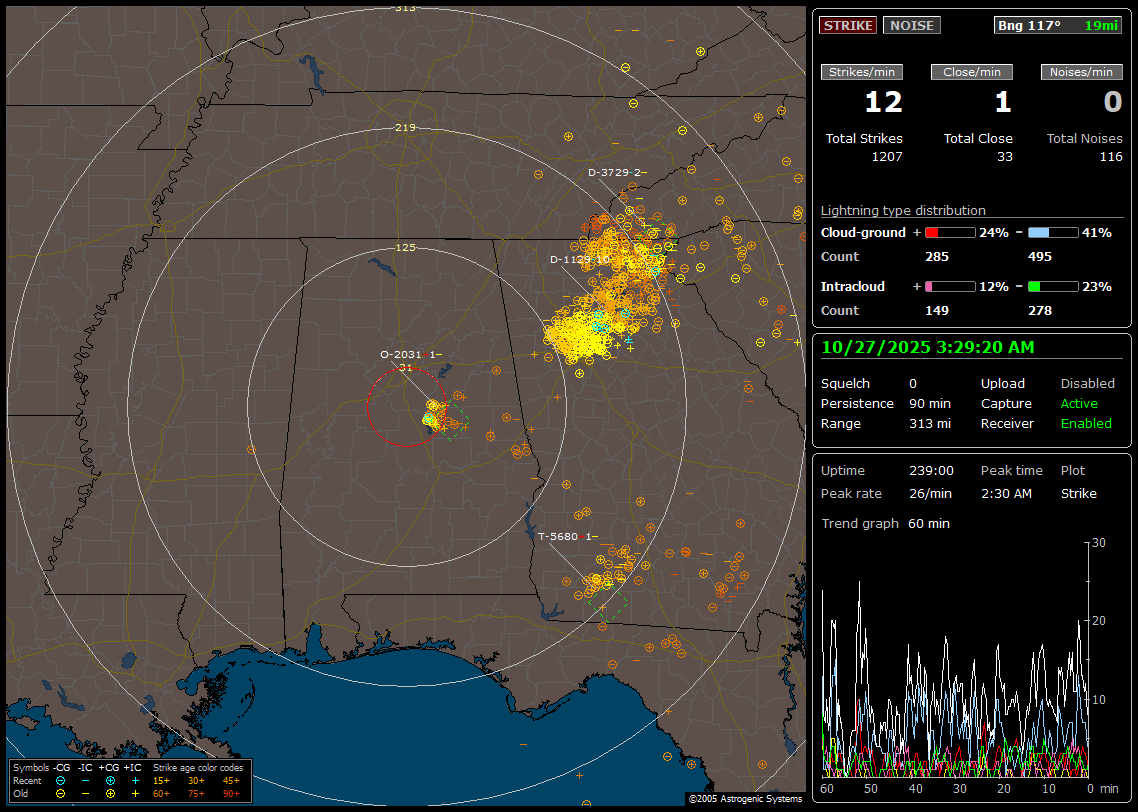Click the red positive Cloud-ground percentage bar
1138x812 pixels.
[x=949, y=233]
